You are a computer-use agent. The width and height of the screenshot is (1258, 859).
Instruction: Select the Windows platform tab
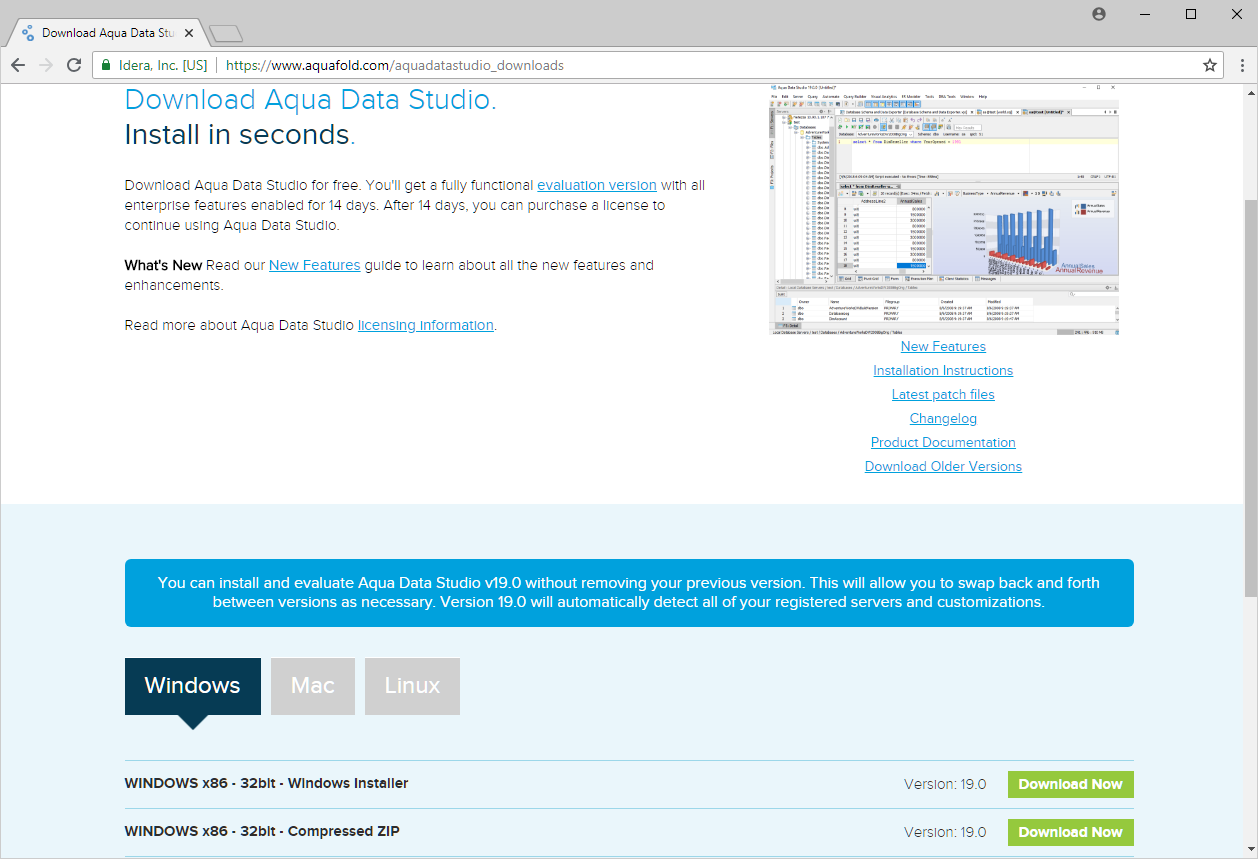pyautogui.click(x=193, y=686)
